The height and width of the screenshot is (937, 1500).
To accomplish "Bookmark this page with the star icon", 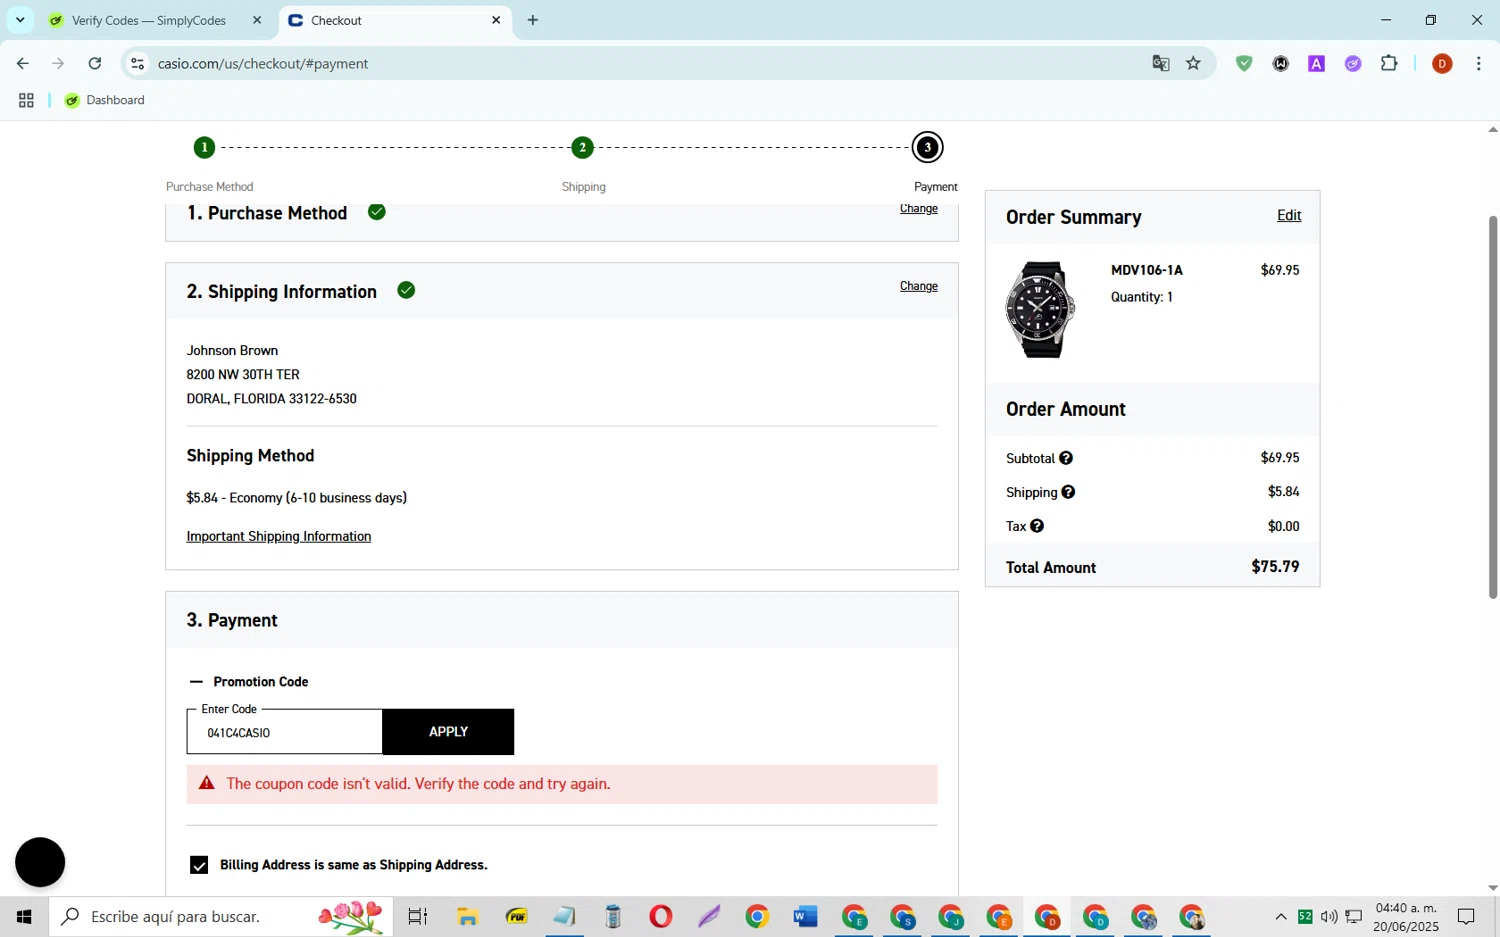I will click(x=1193, y=63).
